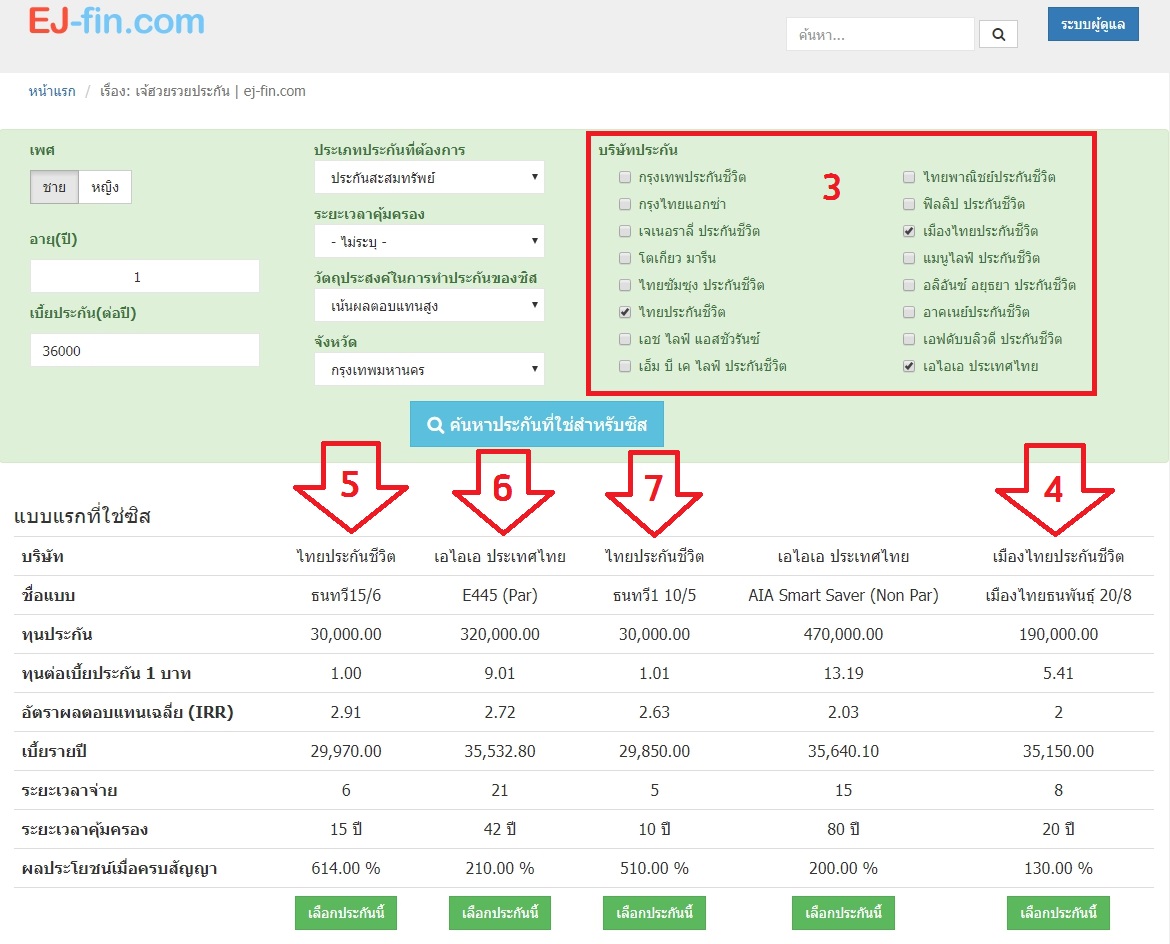The width and height of the screenshot is (1170, 944).
Task: Open the ประเภทประกันที่ต้องการ dropdown
Action: [429, 177]
